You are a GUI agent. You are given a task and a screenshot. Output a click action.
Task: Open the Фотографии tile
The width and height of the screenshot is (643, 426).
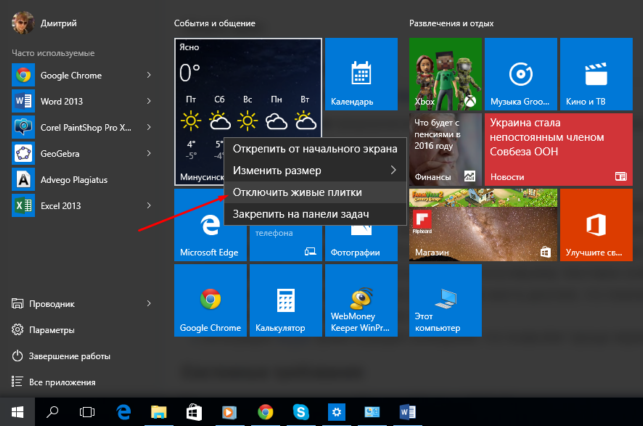(x=361, y=244)
